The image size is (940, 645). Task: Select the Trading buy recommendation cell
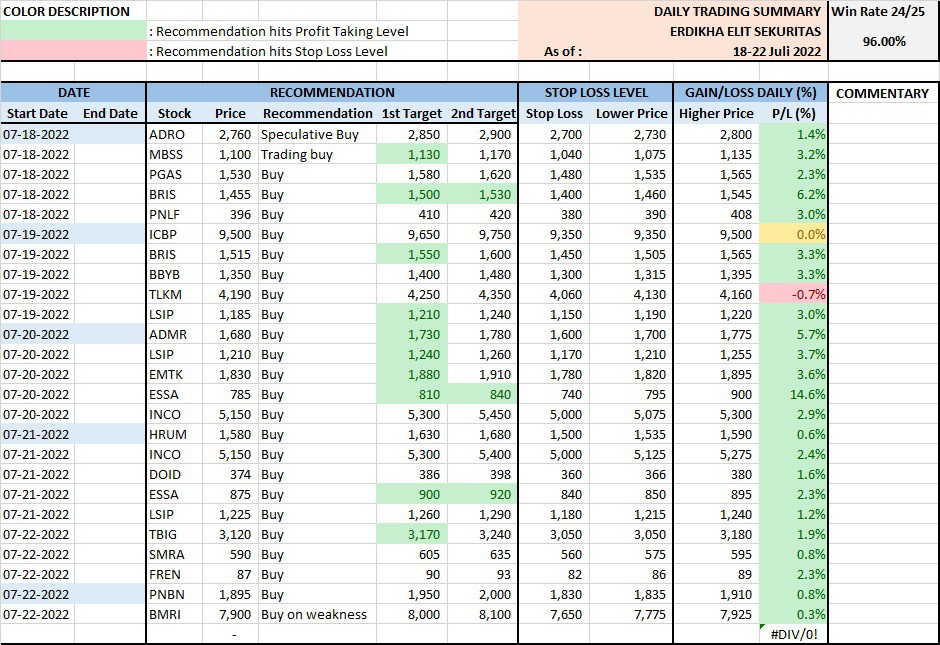pos(297,154)
